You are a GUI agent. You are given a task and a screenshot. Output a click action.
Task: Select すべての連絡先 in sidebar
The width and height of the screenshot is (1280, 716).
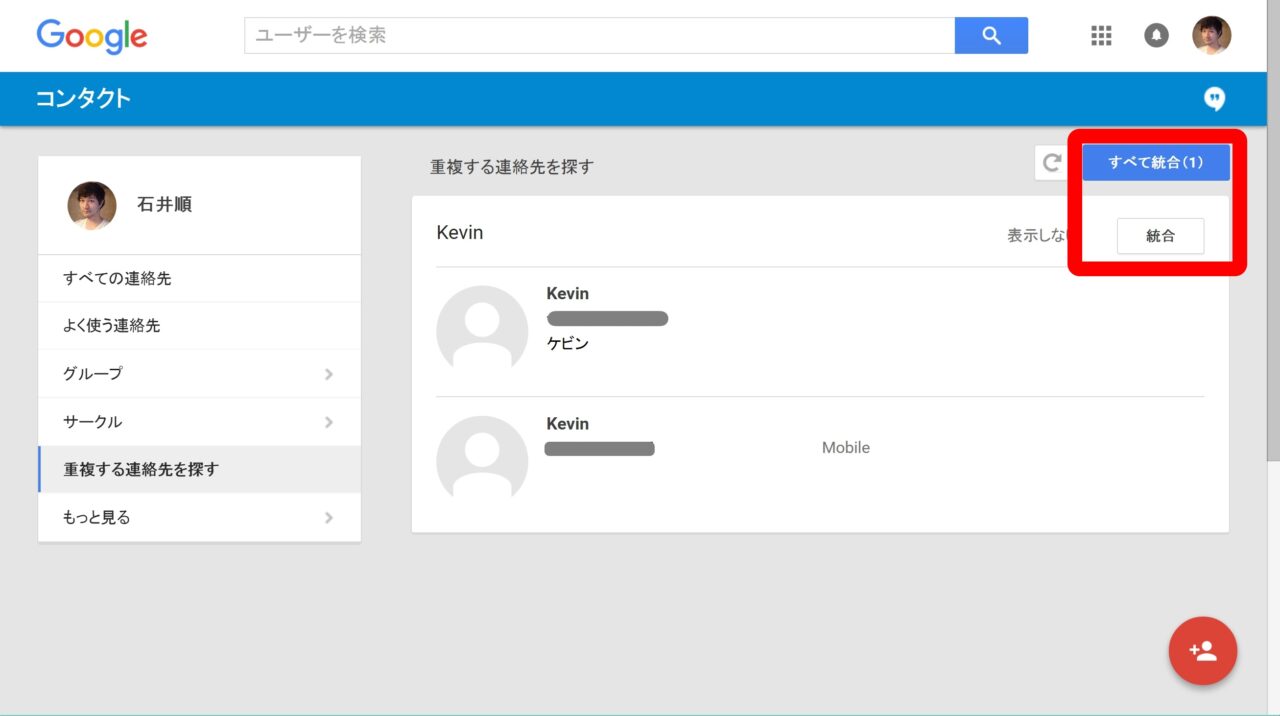point(118,279)
